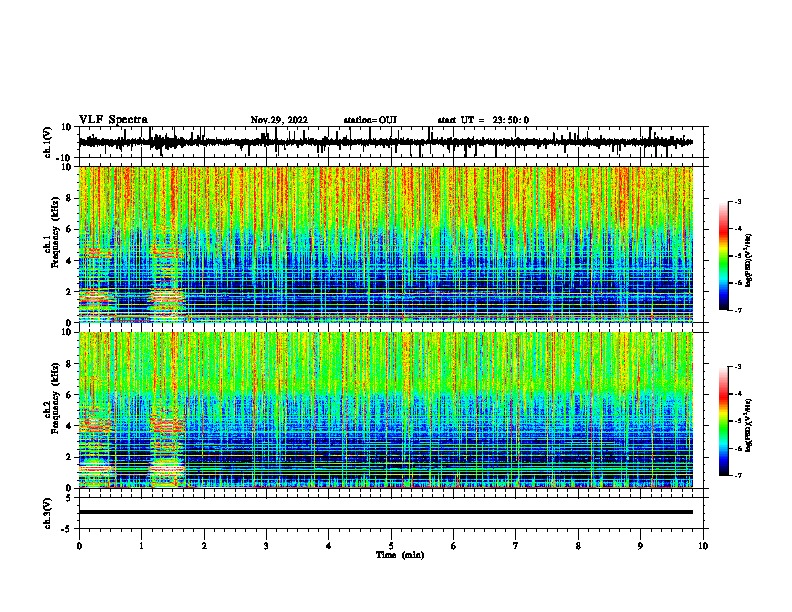The image size is (792, 612).
Task: Click the "-5" tick on ch.3(V) axis
Action: point(68,529)
